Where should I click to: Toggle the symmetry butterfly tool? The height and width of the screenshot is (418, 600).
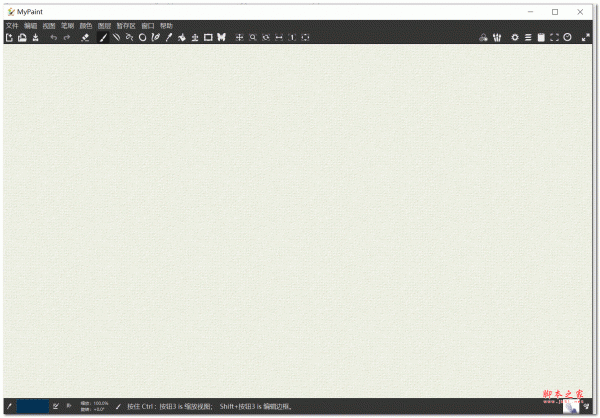pyautogui.click(x=222, y=37)
